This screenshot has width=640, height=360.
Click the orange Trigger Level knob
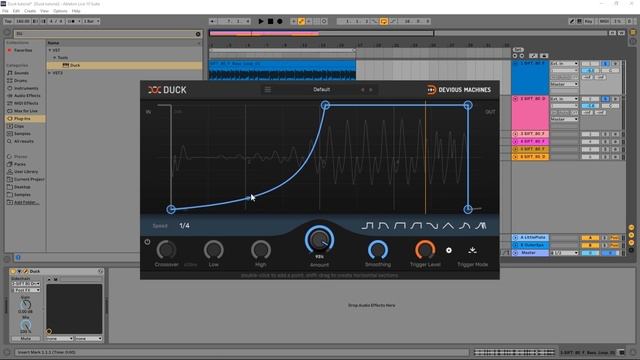click(x=425, y=250)
